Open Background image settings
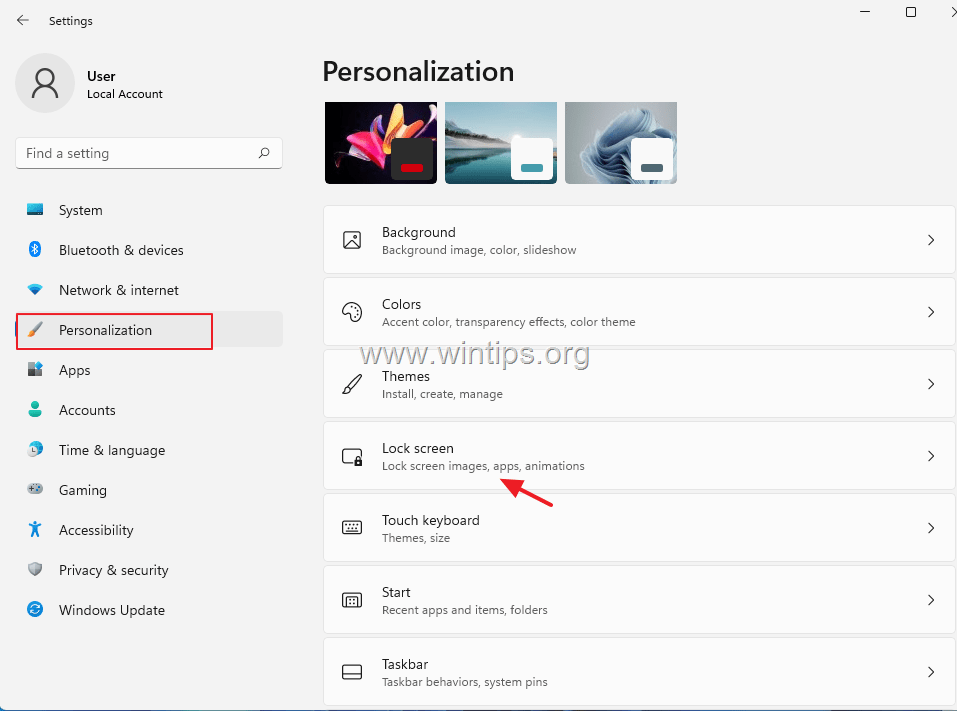The height and width of the screenshot is (711, 957). pyautogui.click(x=639, y=240)
